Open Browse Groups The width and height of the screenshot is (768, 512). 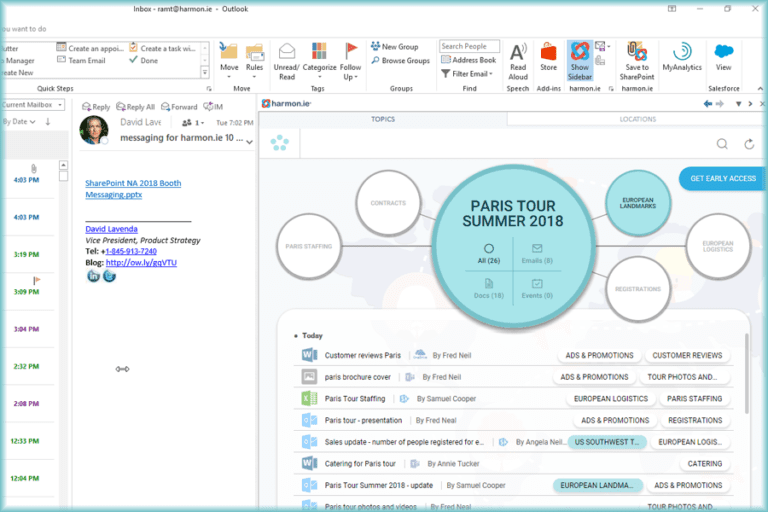[400, 60]
